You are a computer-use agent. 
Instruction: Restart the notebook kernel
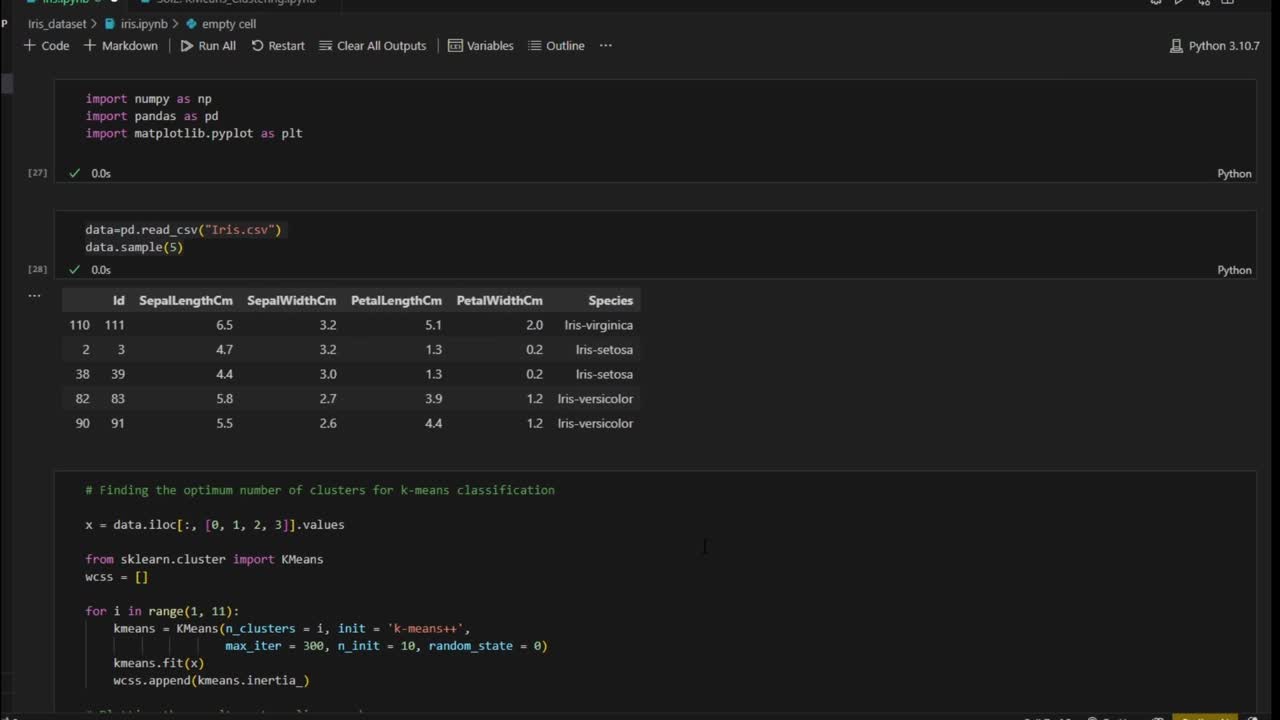277,46
